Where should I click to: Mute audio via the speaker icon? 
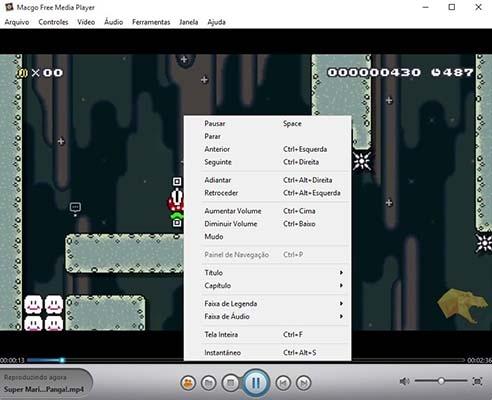pos(404,381)
